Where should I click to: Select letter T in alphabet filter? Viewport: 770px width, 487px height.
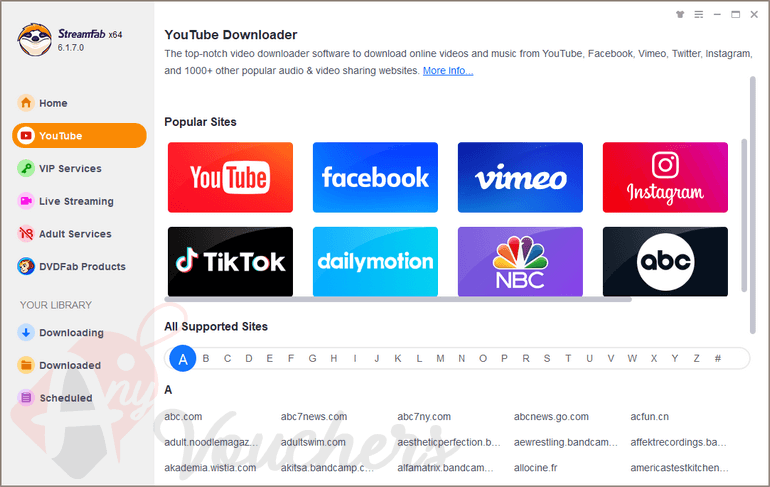coord(568,358)
